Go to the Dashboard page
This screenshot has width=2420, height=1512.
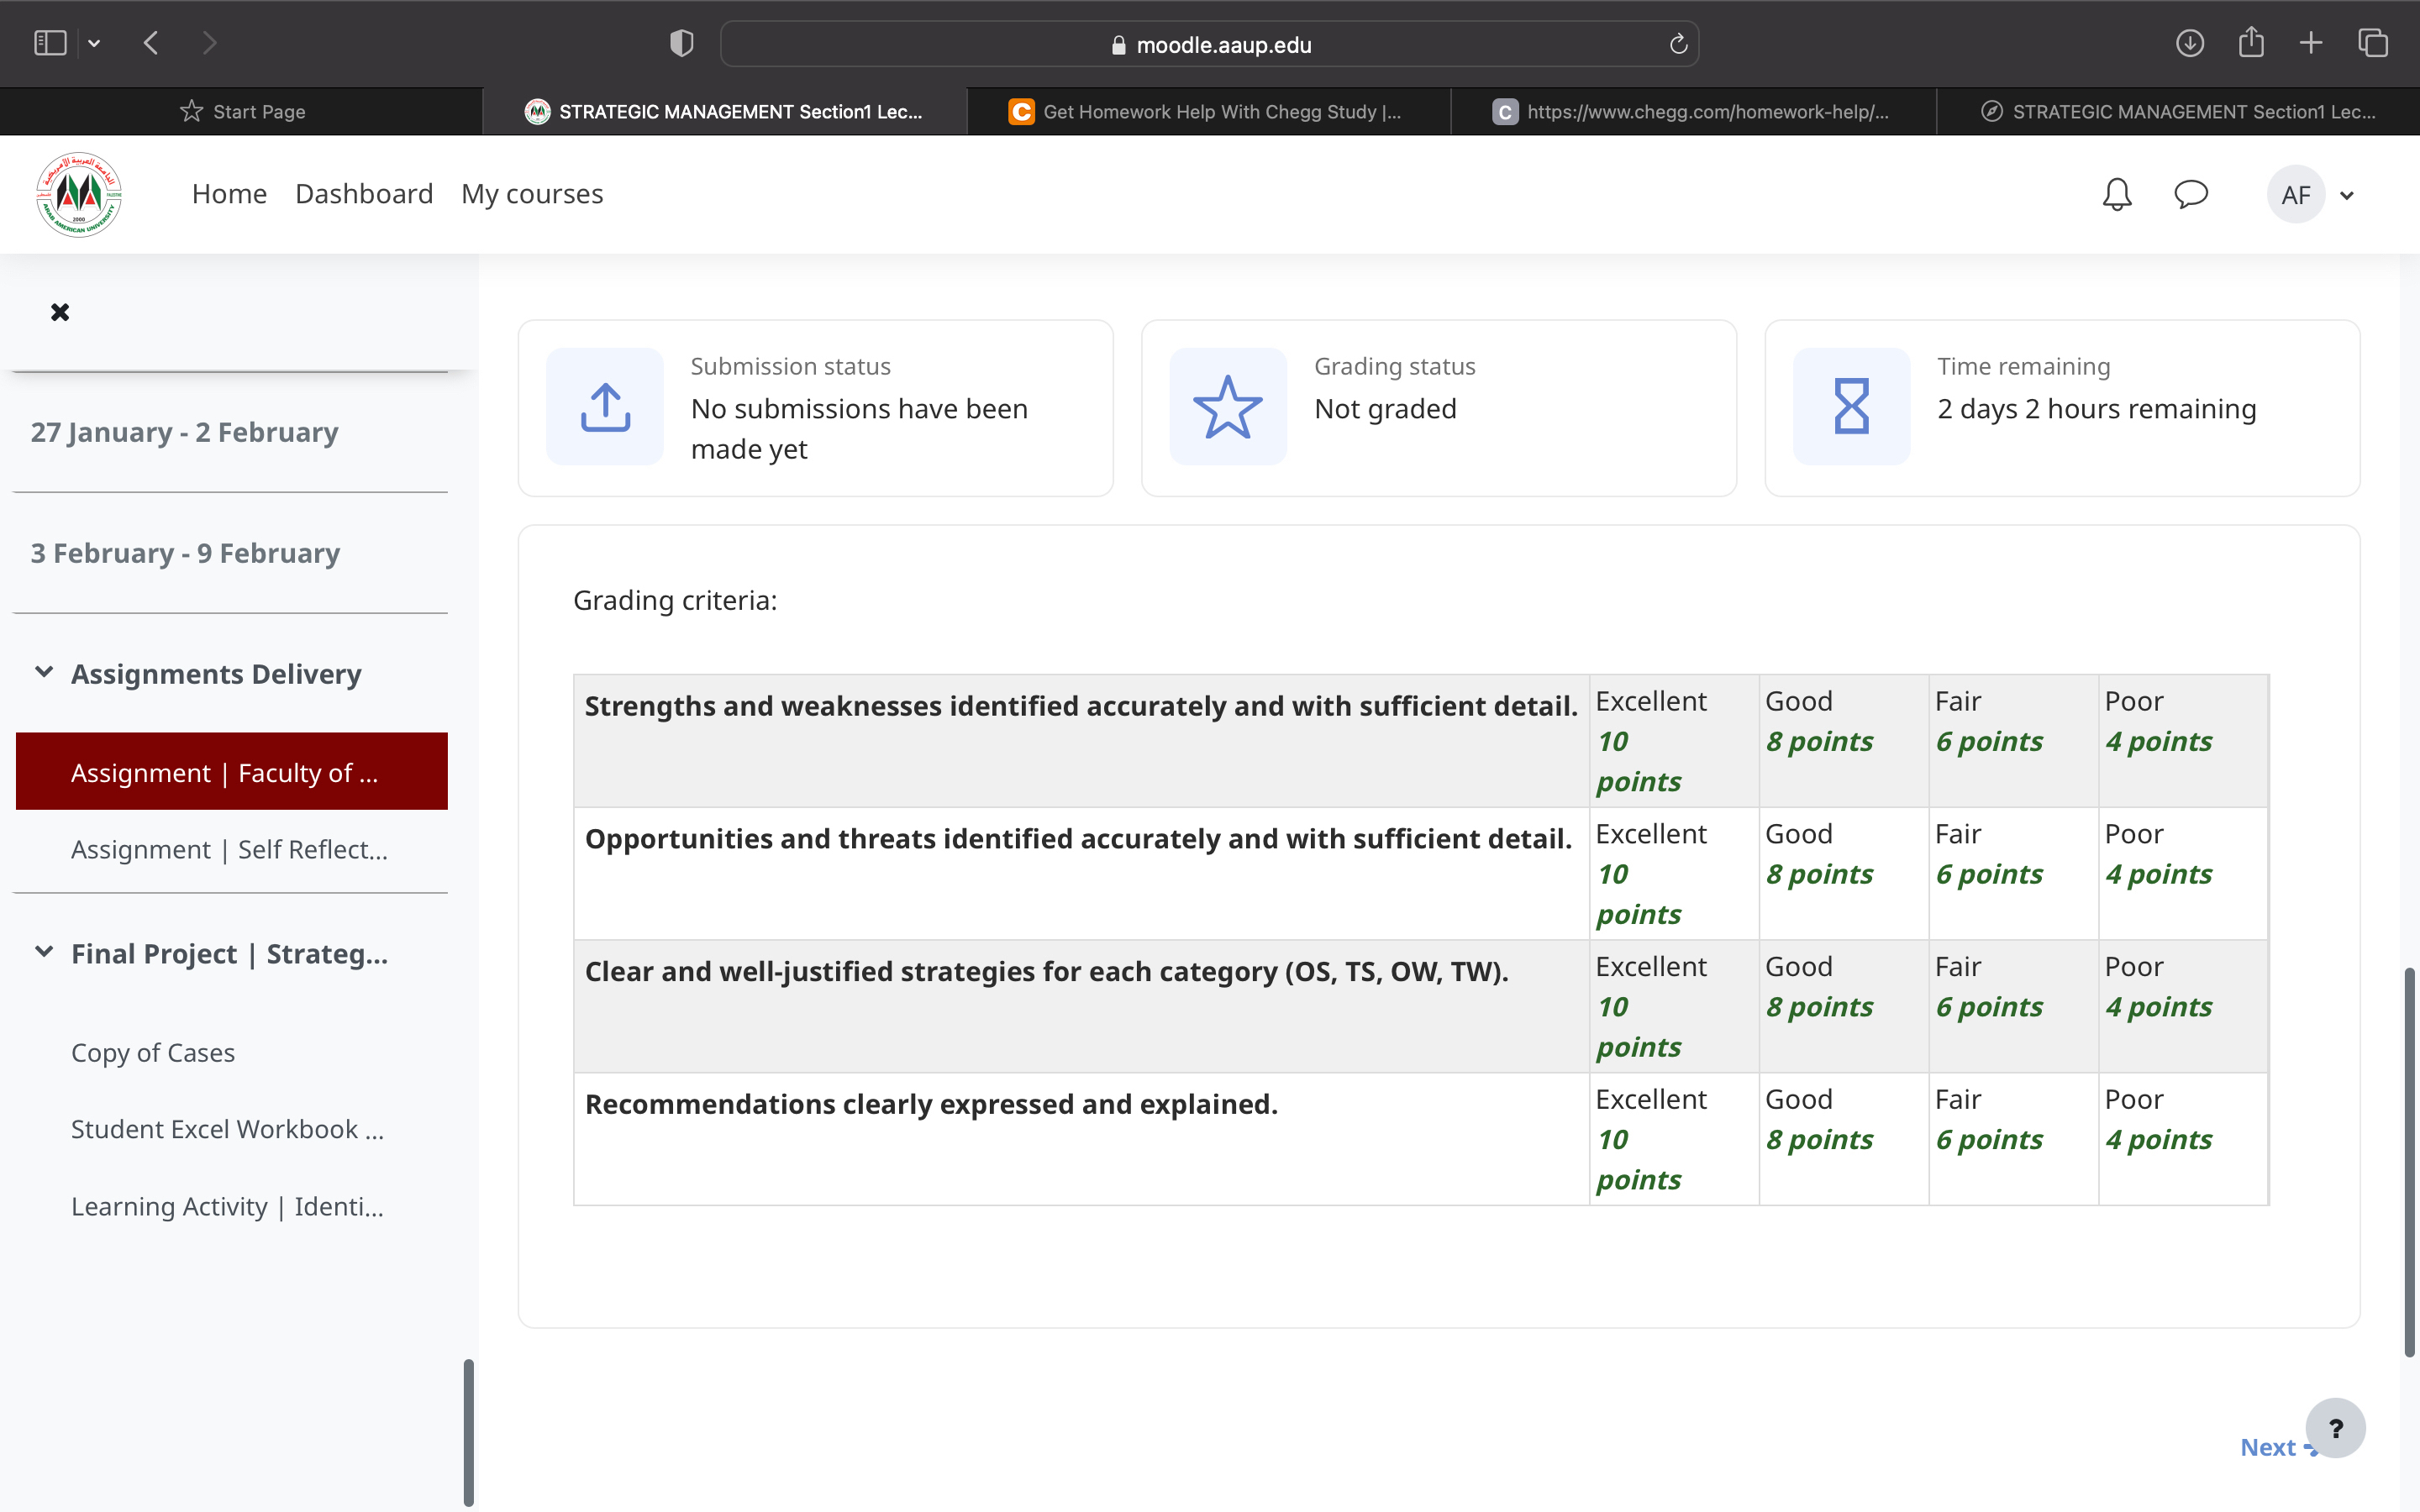click(364, 194)
